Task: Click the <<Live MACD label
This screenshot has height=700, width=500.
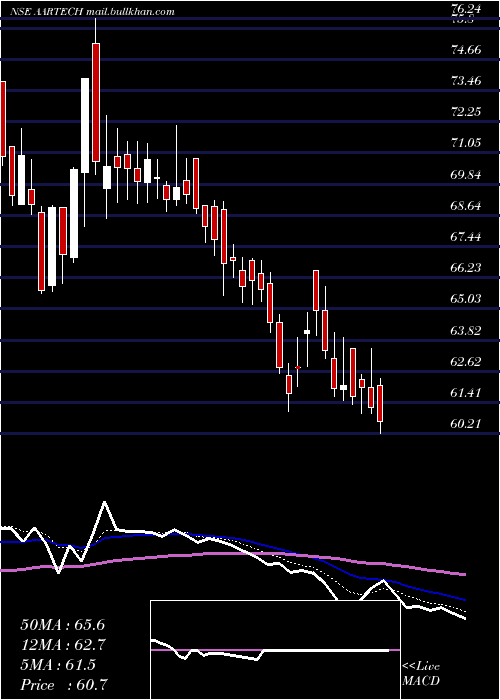Action: pos(421,674)
